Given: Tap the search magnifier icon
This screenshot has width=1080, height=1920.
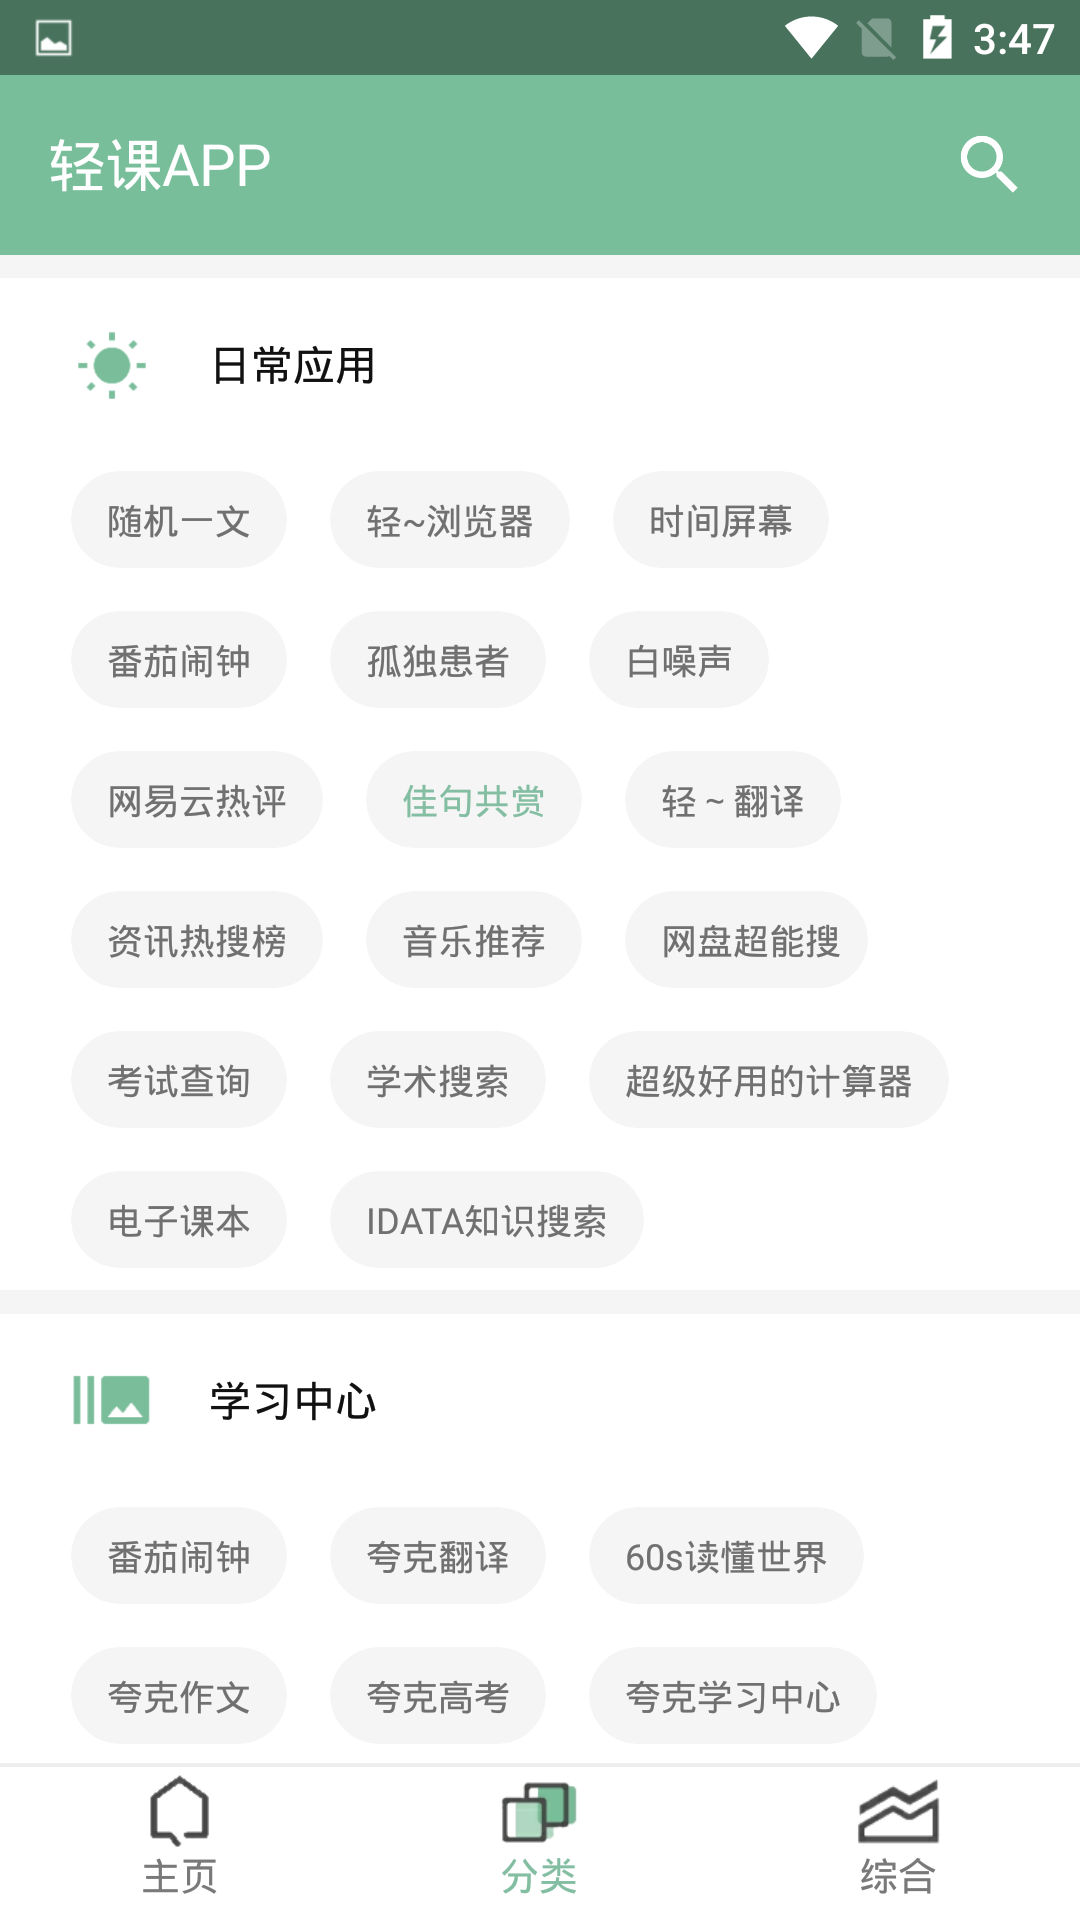Looking at the screenshot, I should tap(988, 164).
